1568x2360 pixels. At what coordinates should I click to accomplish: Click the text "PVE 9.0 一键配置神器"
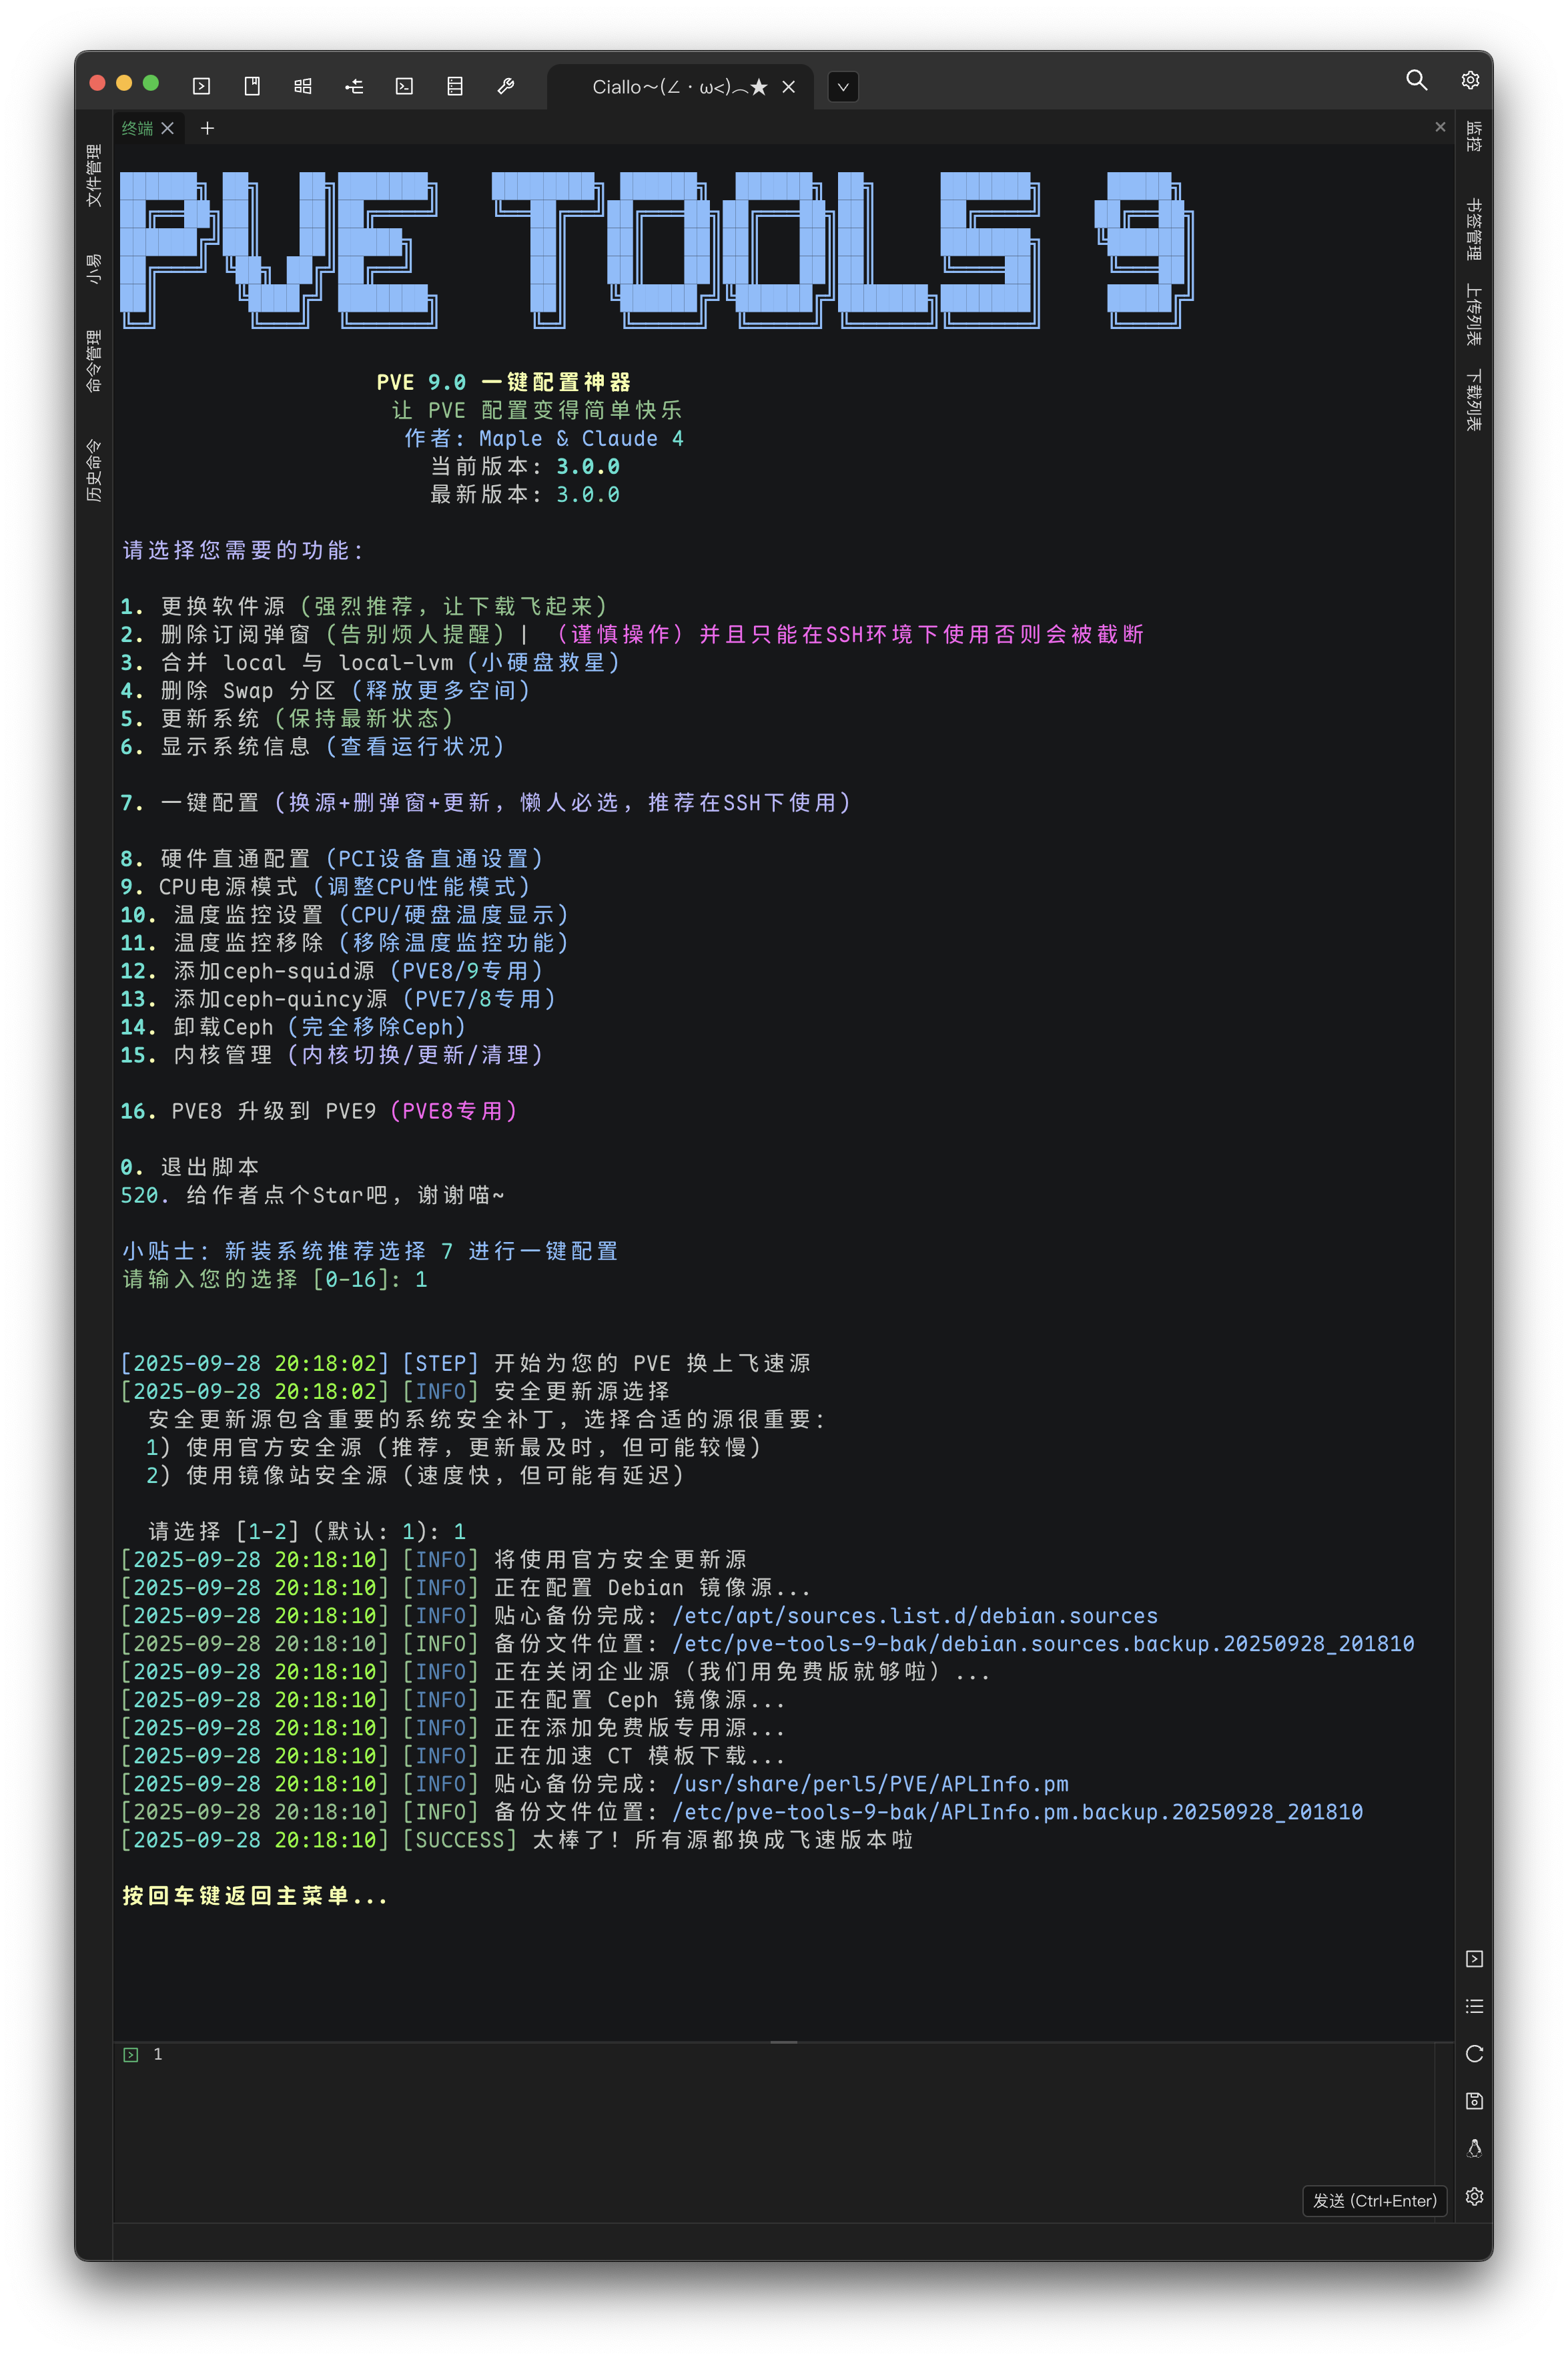[503, 382]
